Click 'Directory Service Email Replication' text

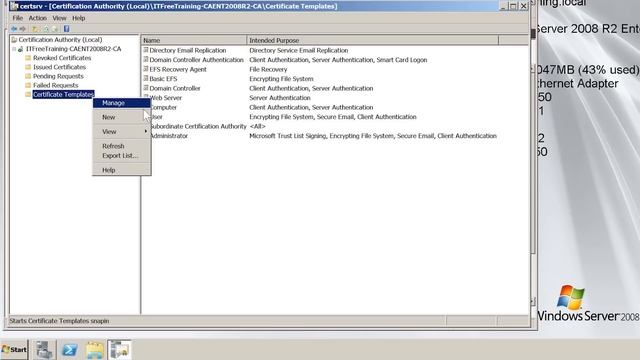[x=299, y=50]
